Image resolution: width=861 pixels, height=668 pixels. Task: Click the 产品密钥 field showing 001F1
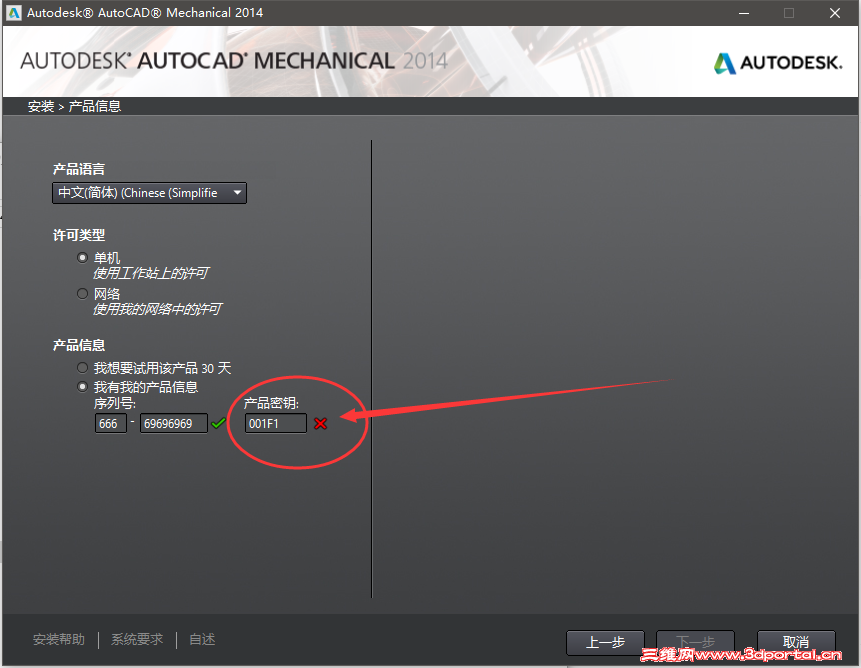point(276,423)
